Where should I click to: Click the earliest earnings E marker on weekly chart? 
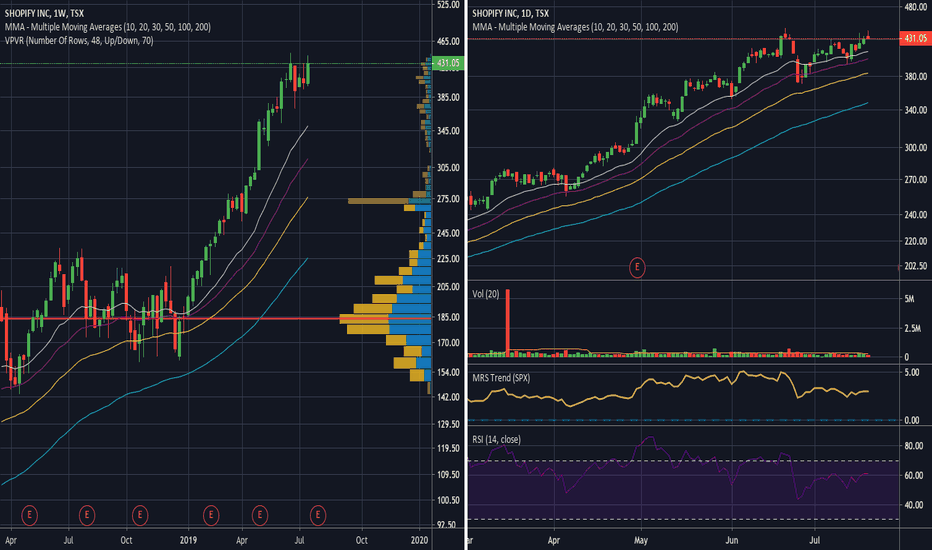pos(29,515)
